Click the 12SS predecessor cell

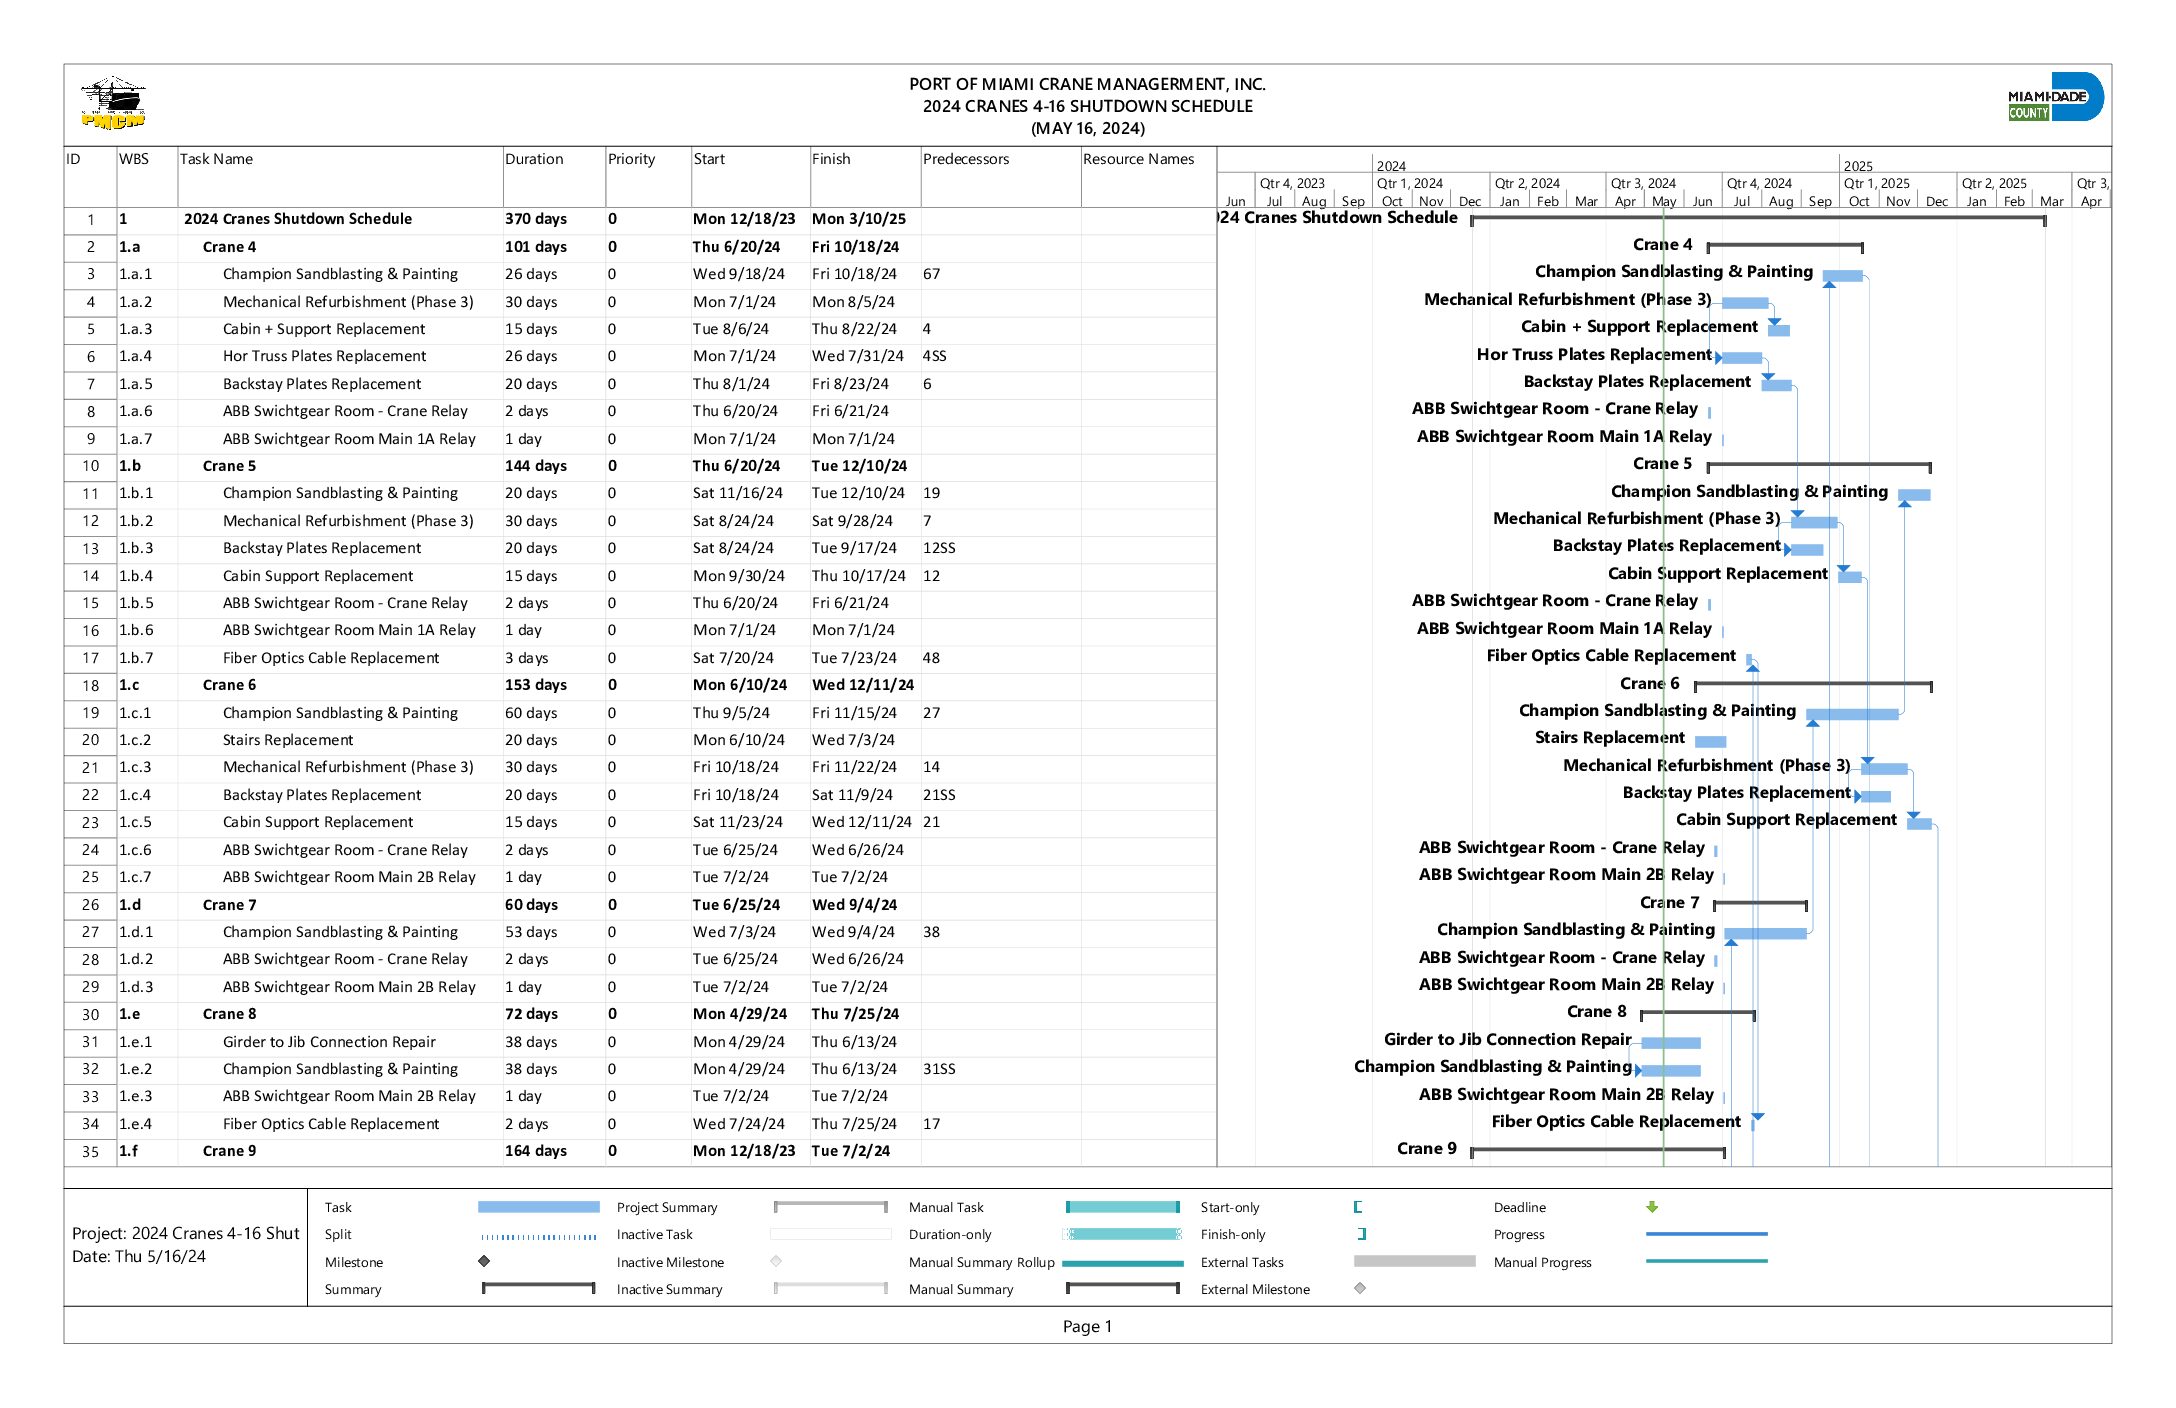coord(939,548)
